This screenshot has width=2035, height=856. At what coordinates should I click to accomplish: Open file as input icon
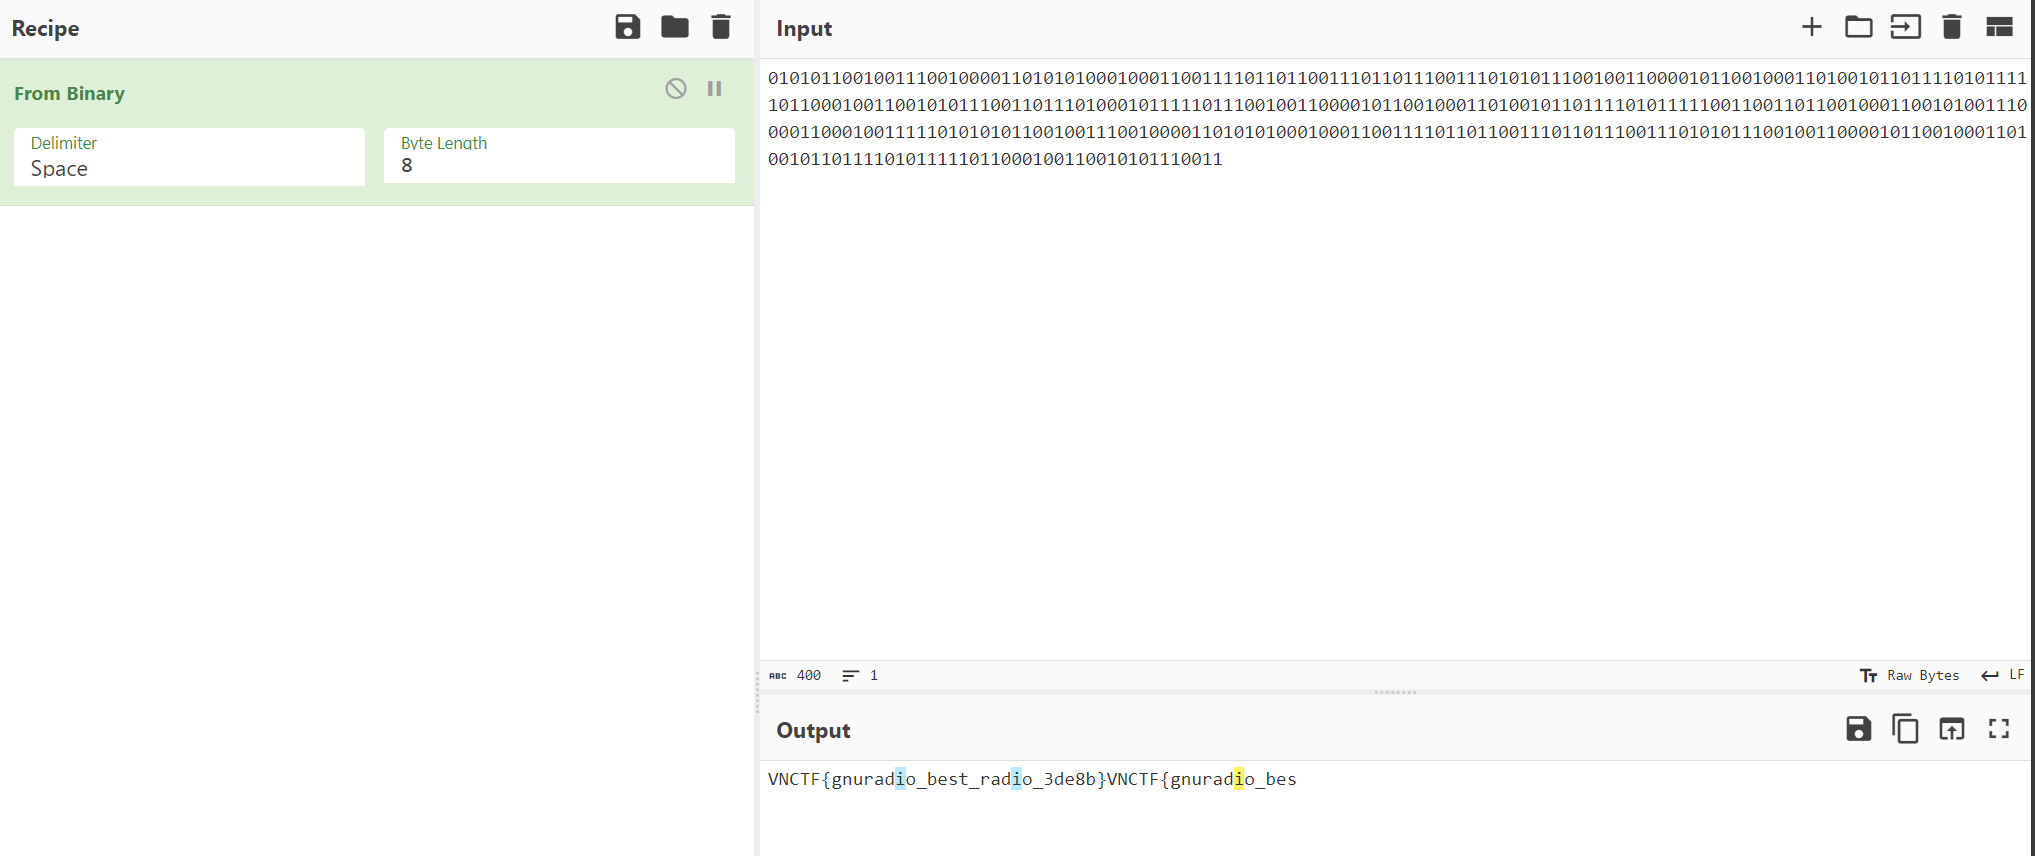click(x=1906, y=27)
